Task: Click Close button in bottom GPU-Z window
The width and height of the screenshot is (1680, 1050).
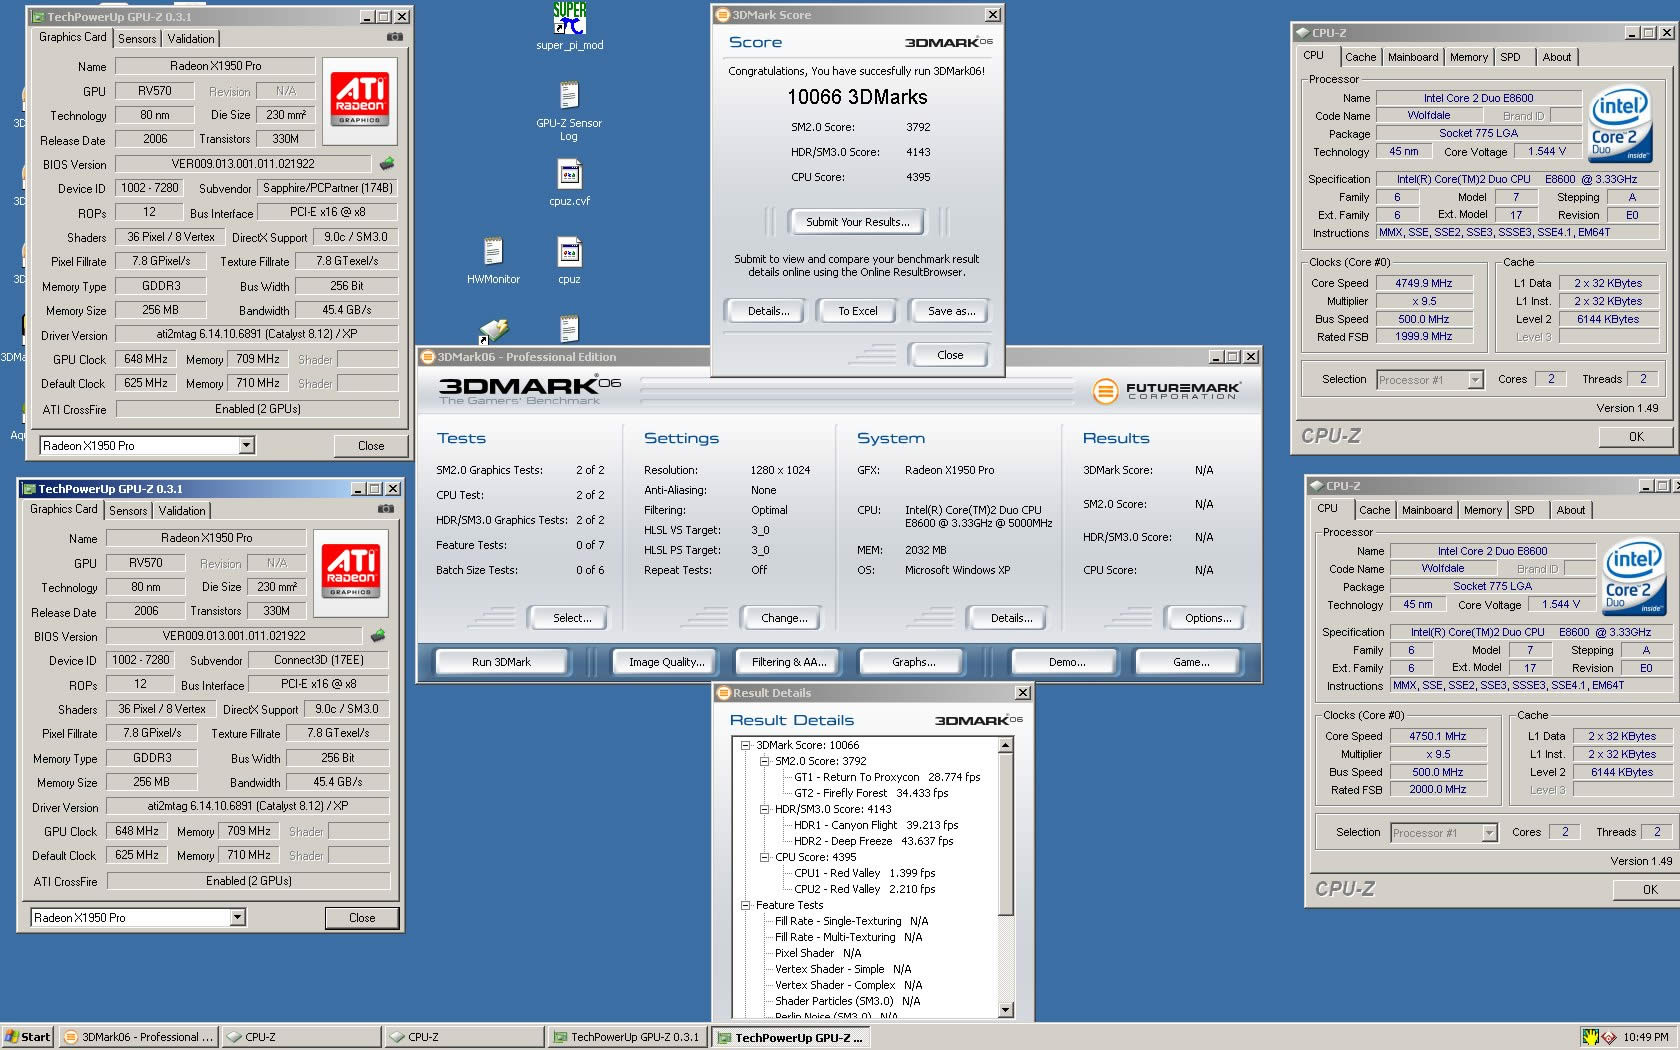Action: (x=362, y=917)
